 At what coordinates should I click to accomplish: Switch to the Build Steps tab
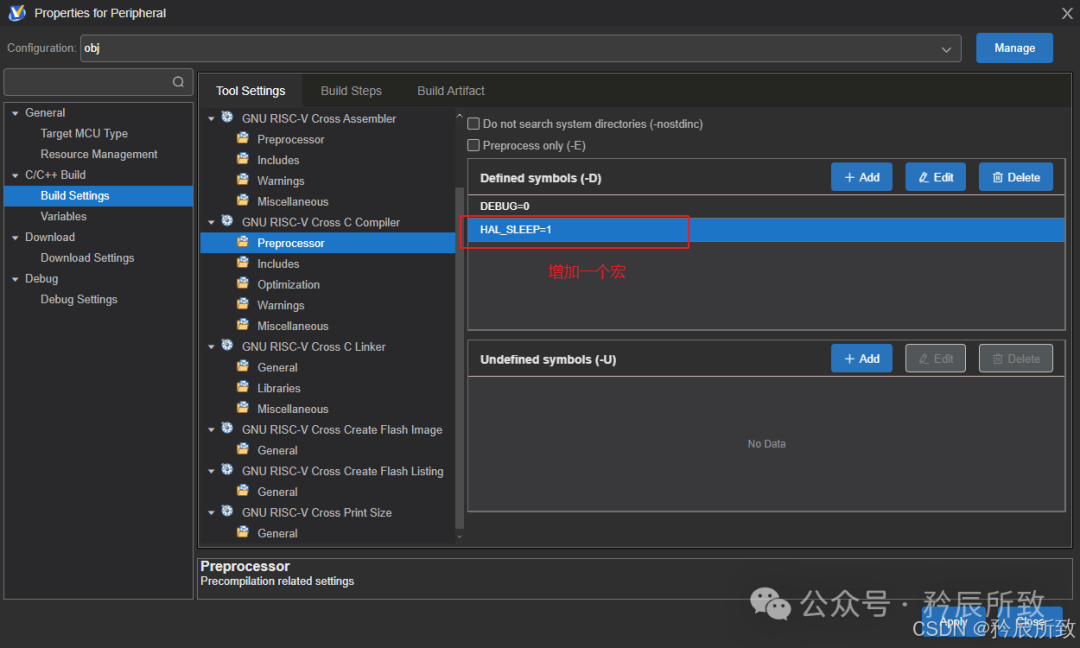pyautogui.click(x=351, y=91)
